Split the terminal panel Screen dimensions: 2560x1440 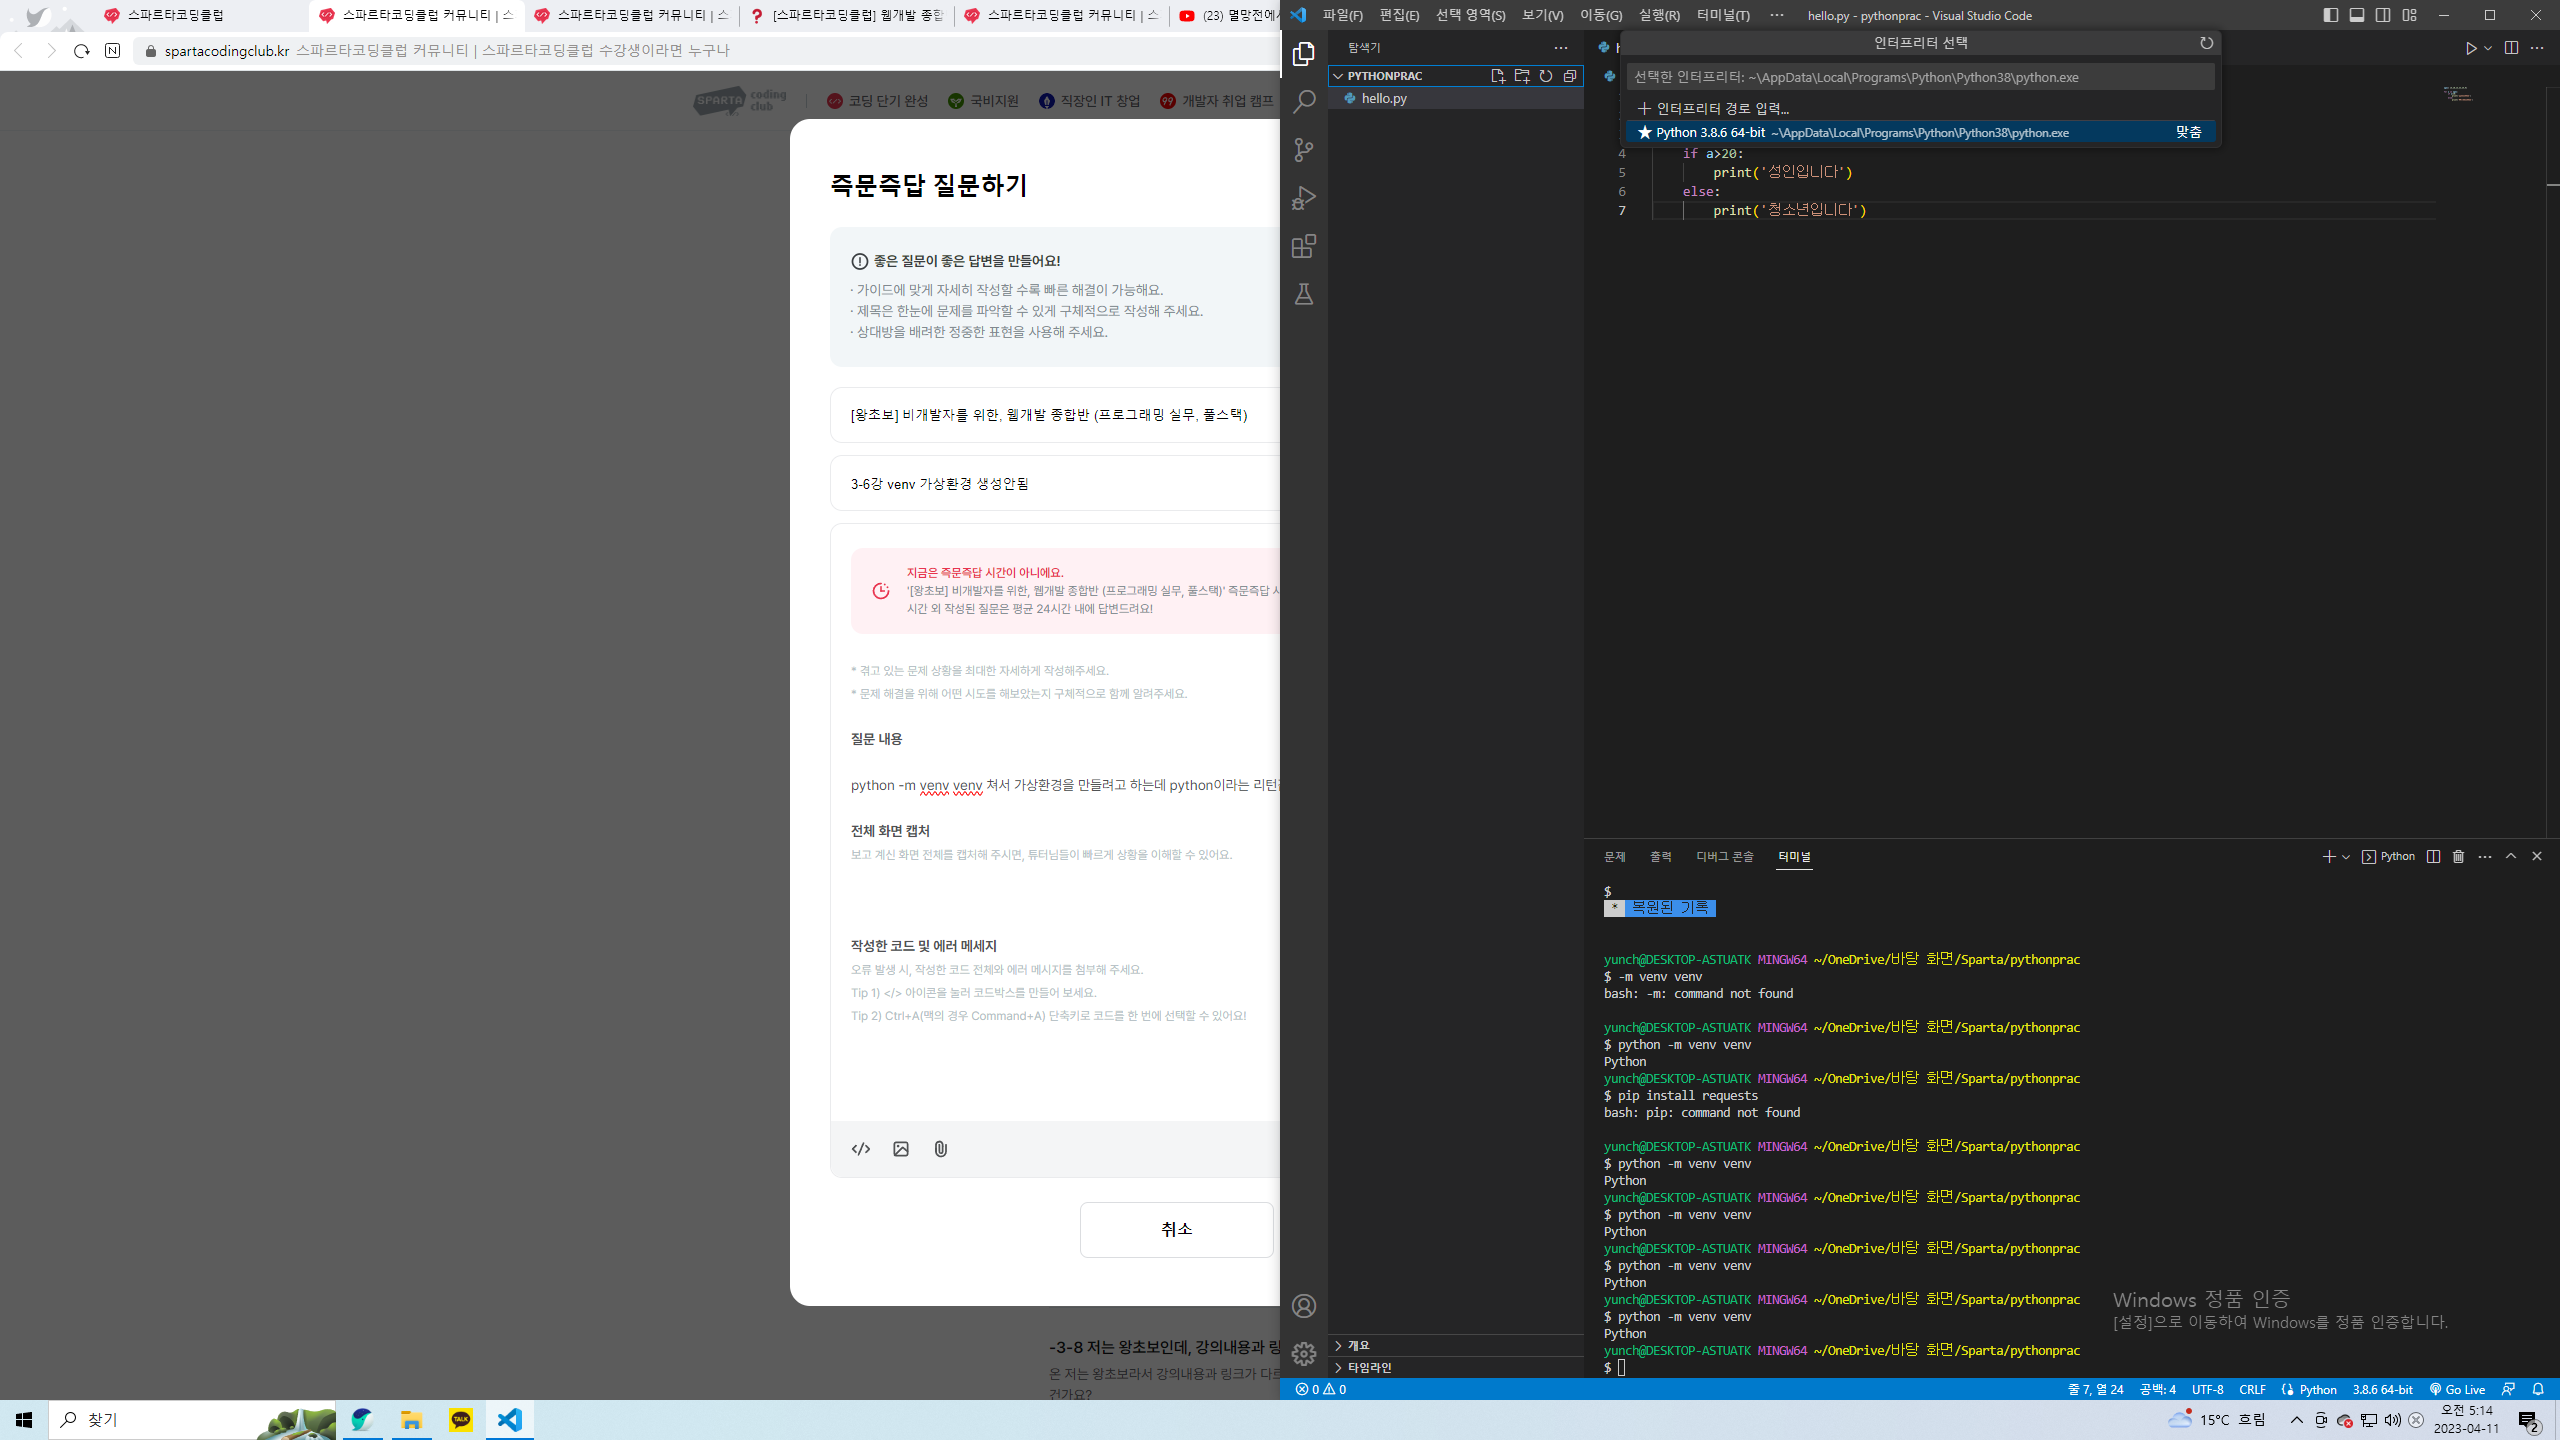click(x=2433, y=857)
